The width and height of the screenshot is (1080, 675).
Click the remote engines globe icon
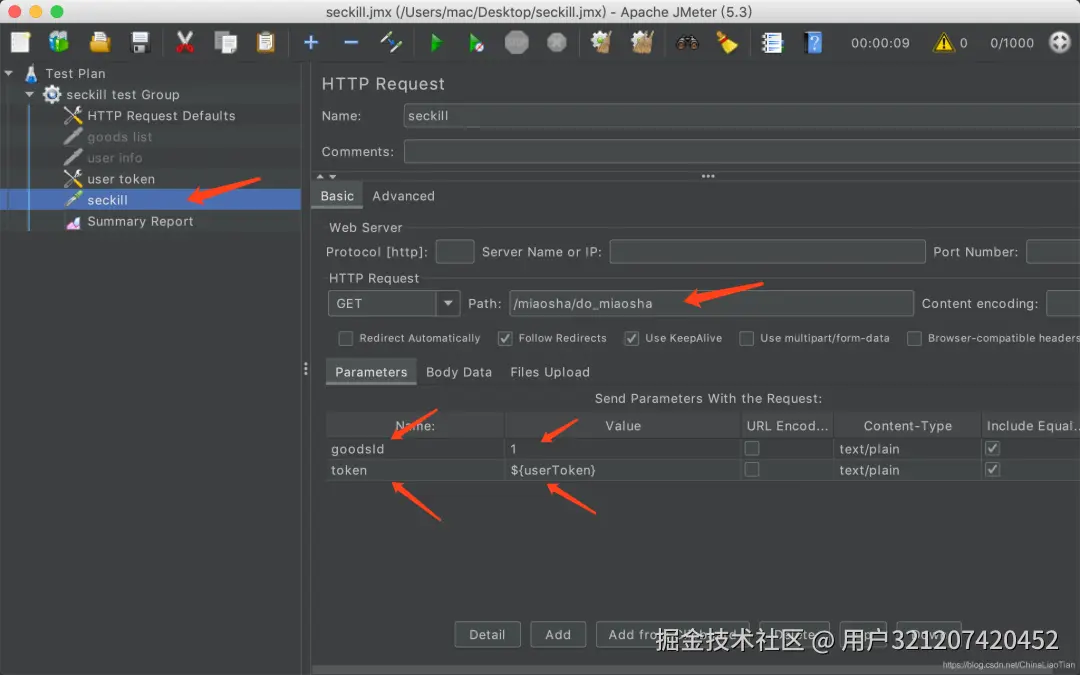coord(1059,43)
